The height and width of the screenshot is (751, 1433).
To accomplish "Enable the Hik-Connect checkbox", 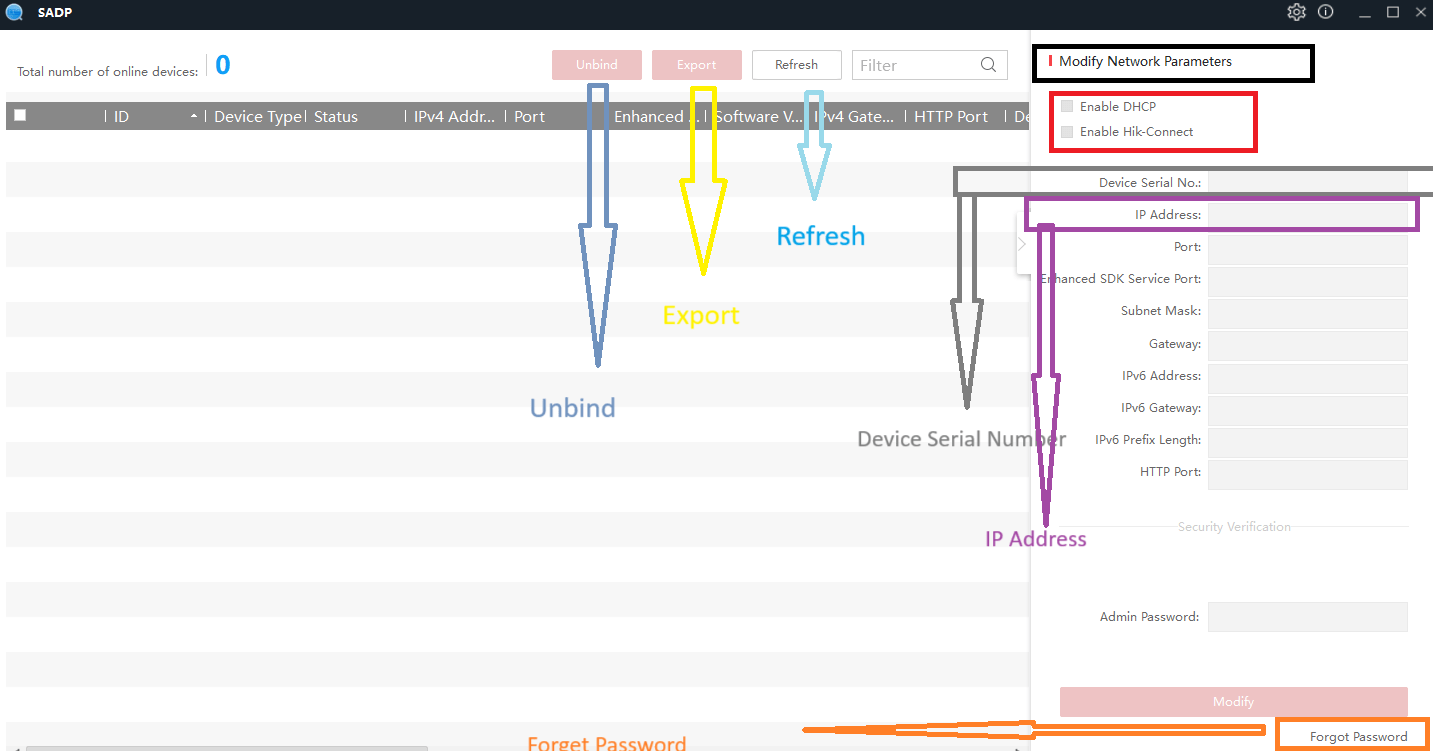I will pyautogui.click(x=1066, y=131).
